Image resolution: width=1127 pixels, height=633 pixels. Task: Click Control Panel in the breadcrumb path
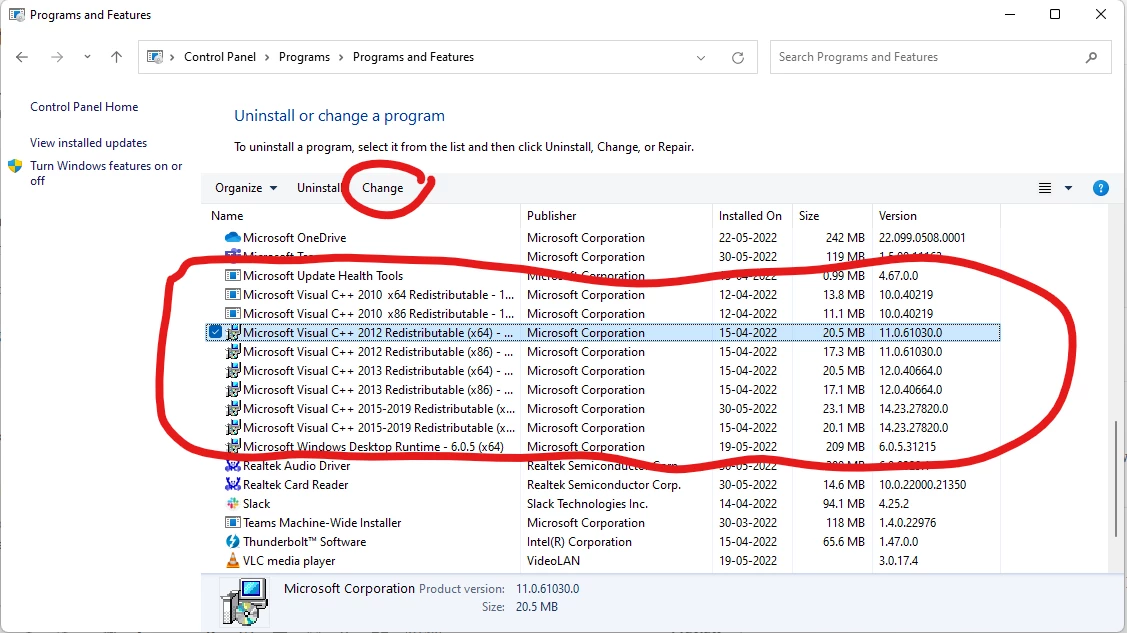point(220,57)
